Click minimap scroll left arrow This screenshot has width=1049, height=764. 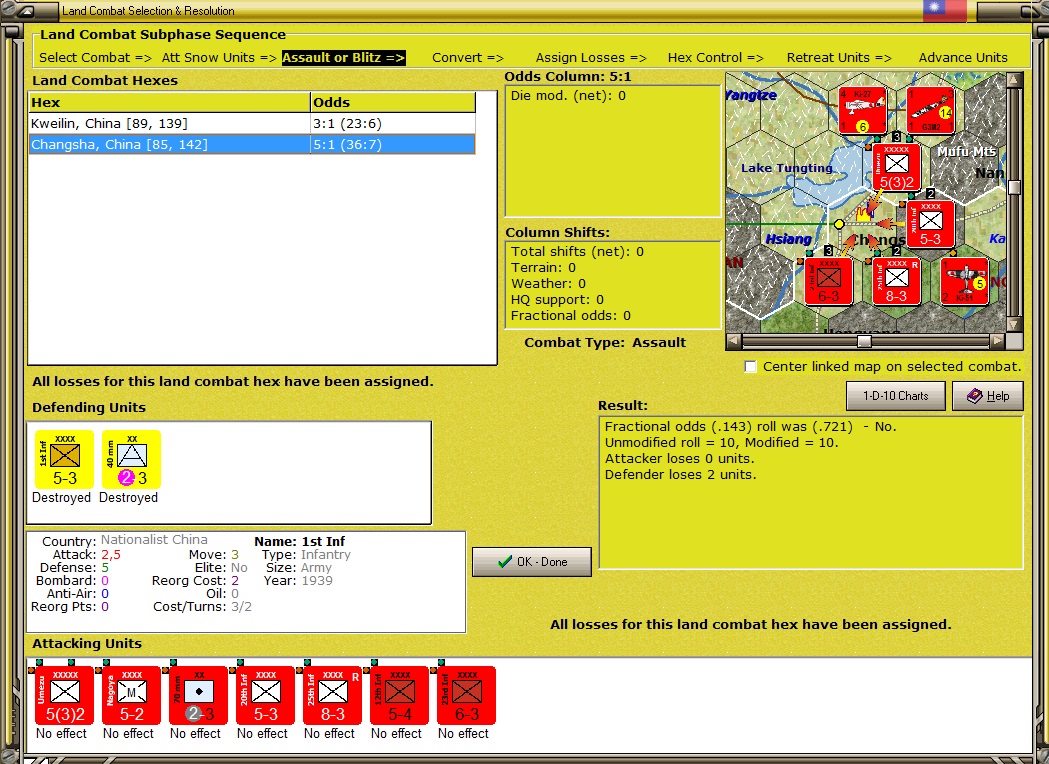pyautogui.click(x=734, y=341)
